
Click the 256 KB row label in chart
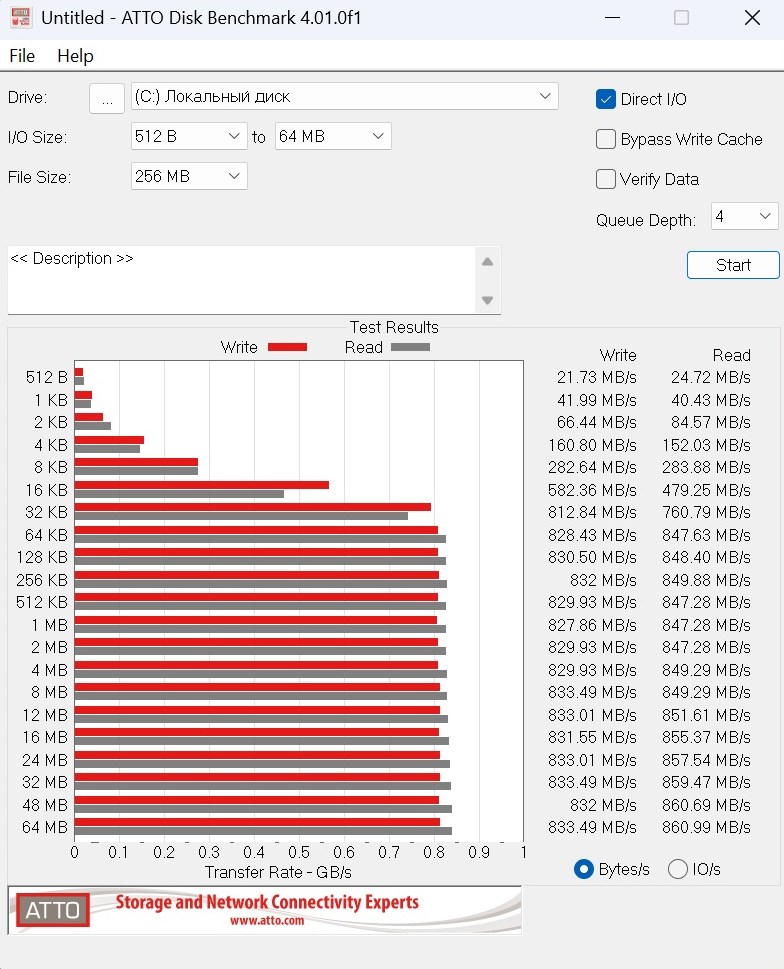42,580
